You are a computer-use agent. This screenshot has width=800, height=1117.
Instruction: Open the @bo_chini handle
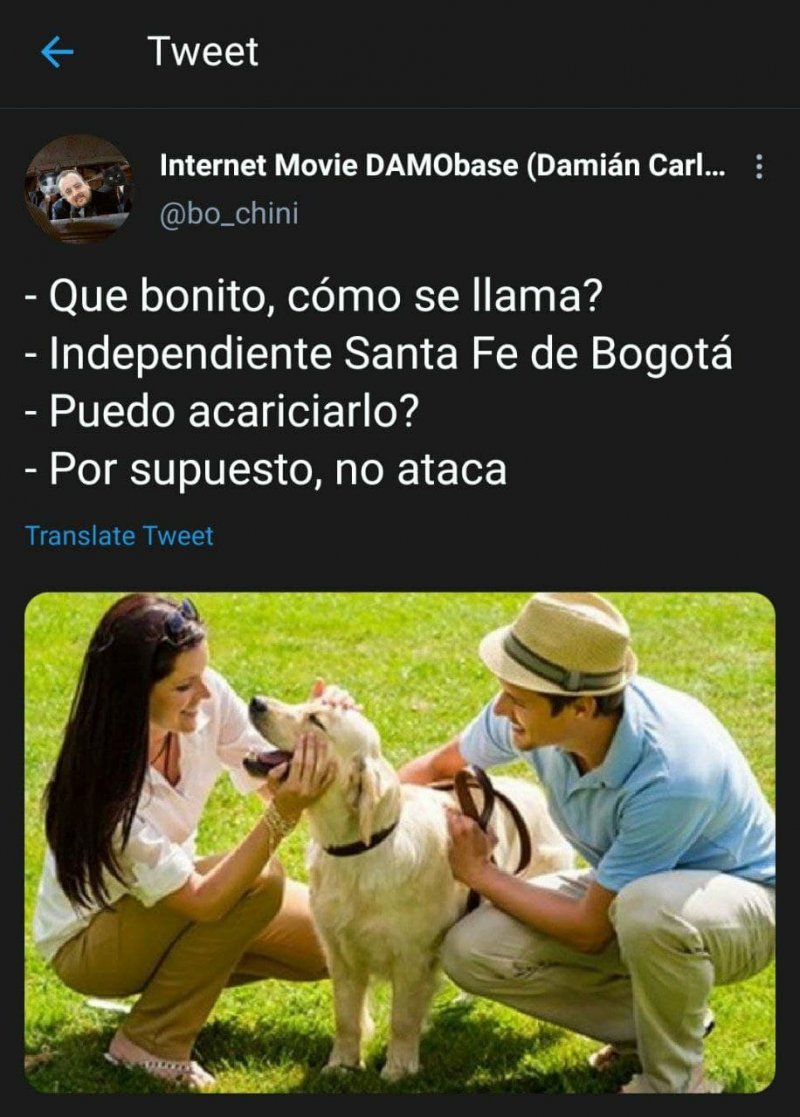click(229, 214)
